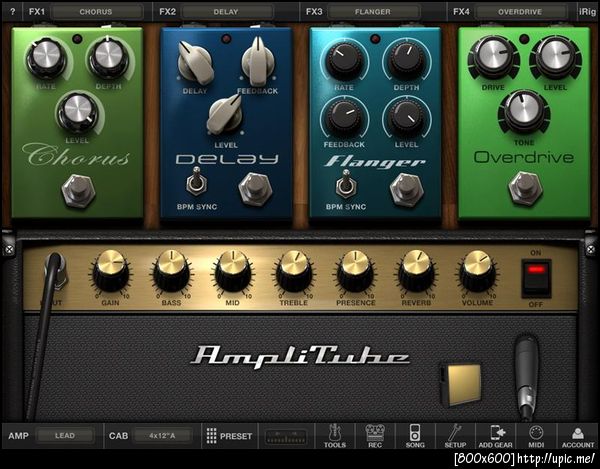Open the Account profile icon
This screenshot has height=469, width=600.
tap(578, 436)
